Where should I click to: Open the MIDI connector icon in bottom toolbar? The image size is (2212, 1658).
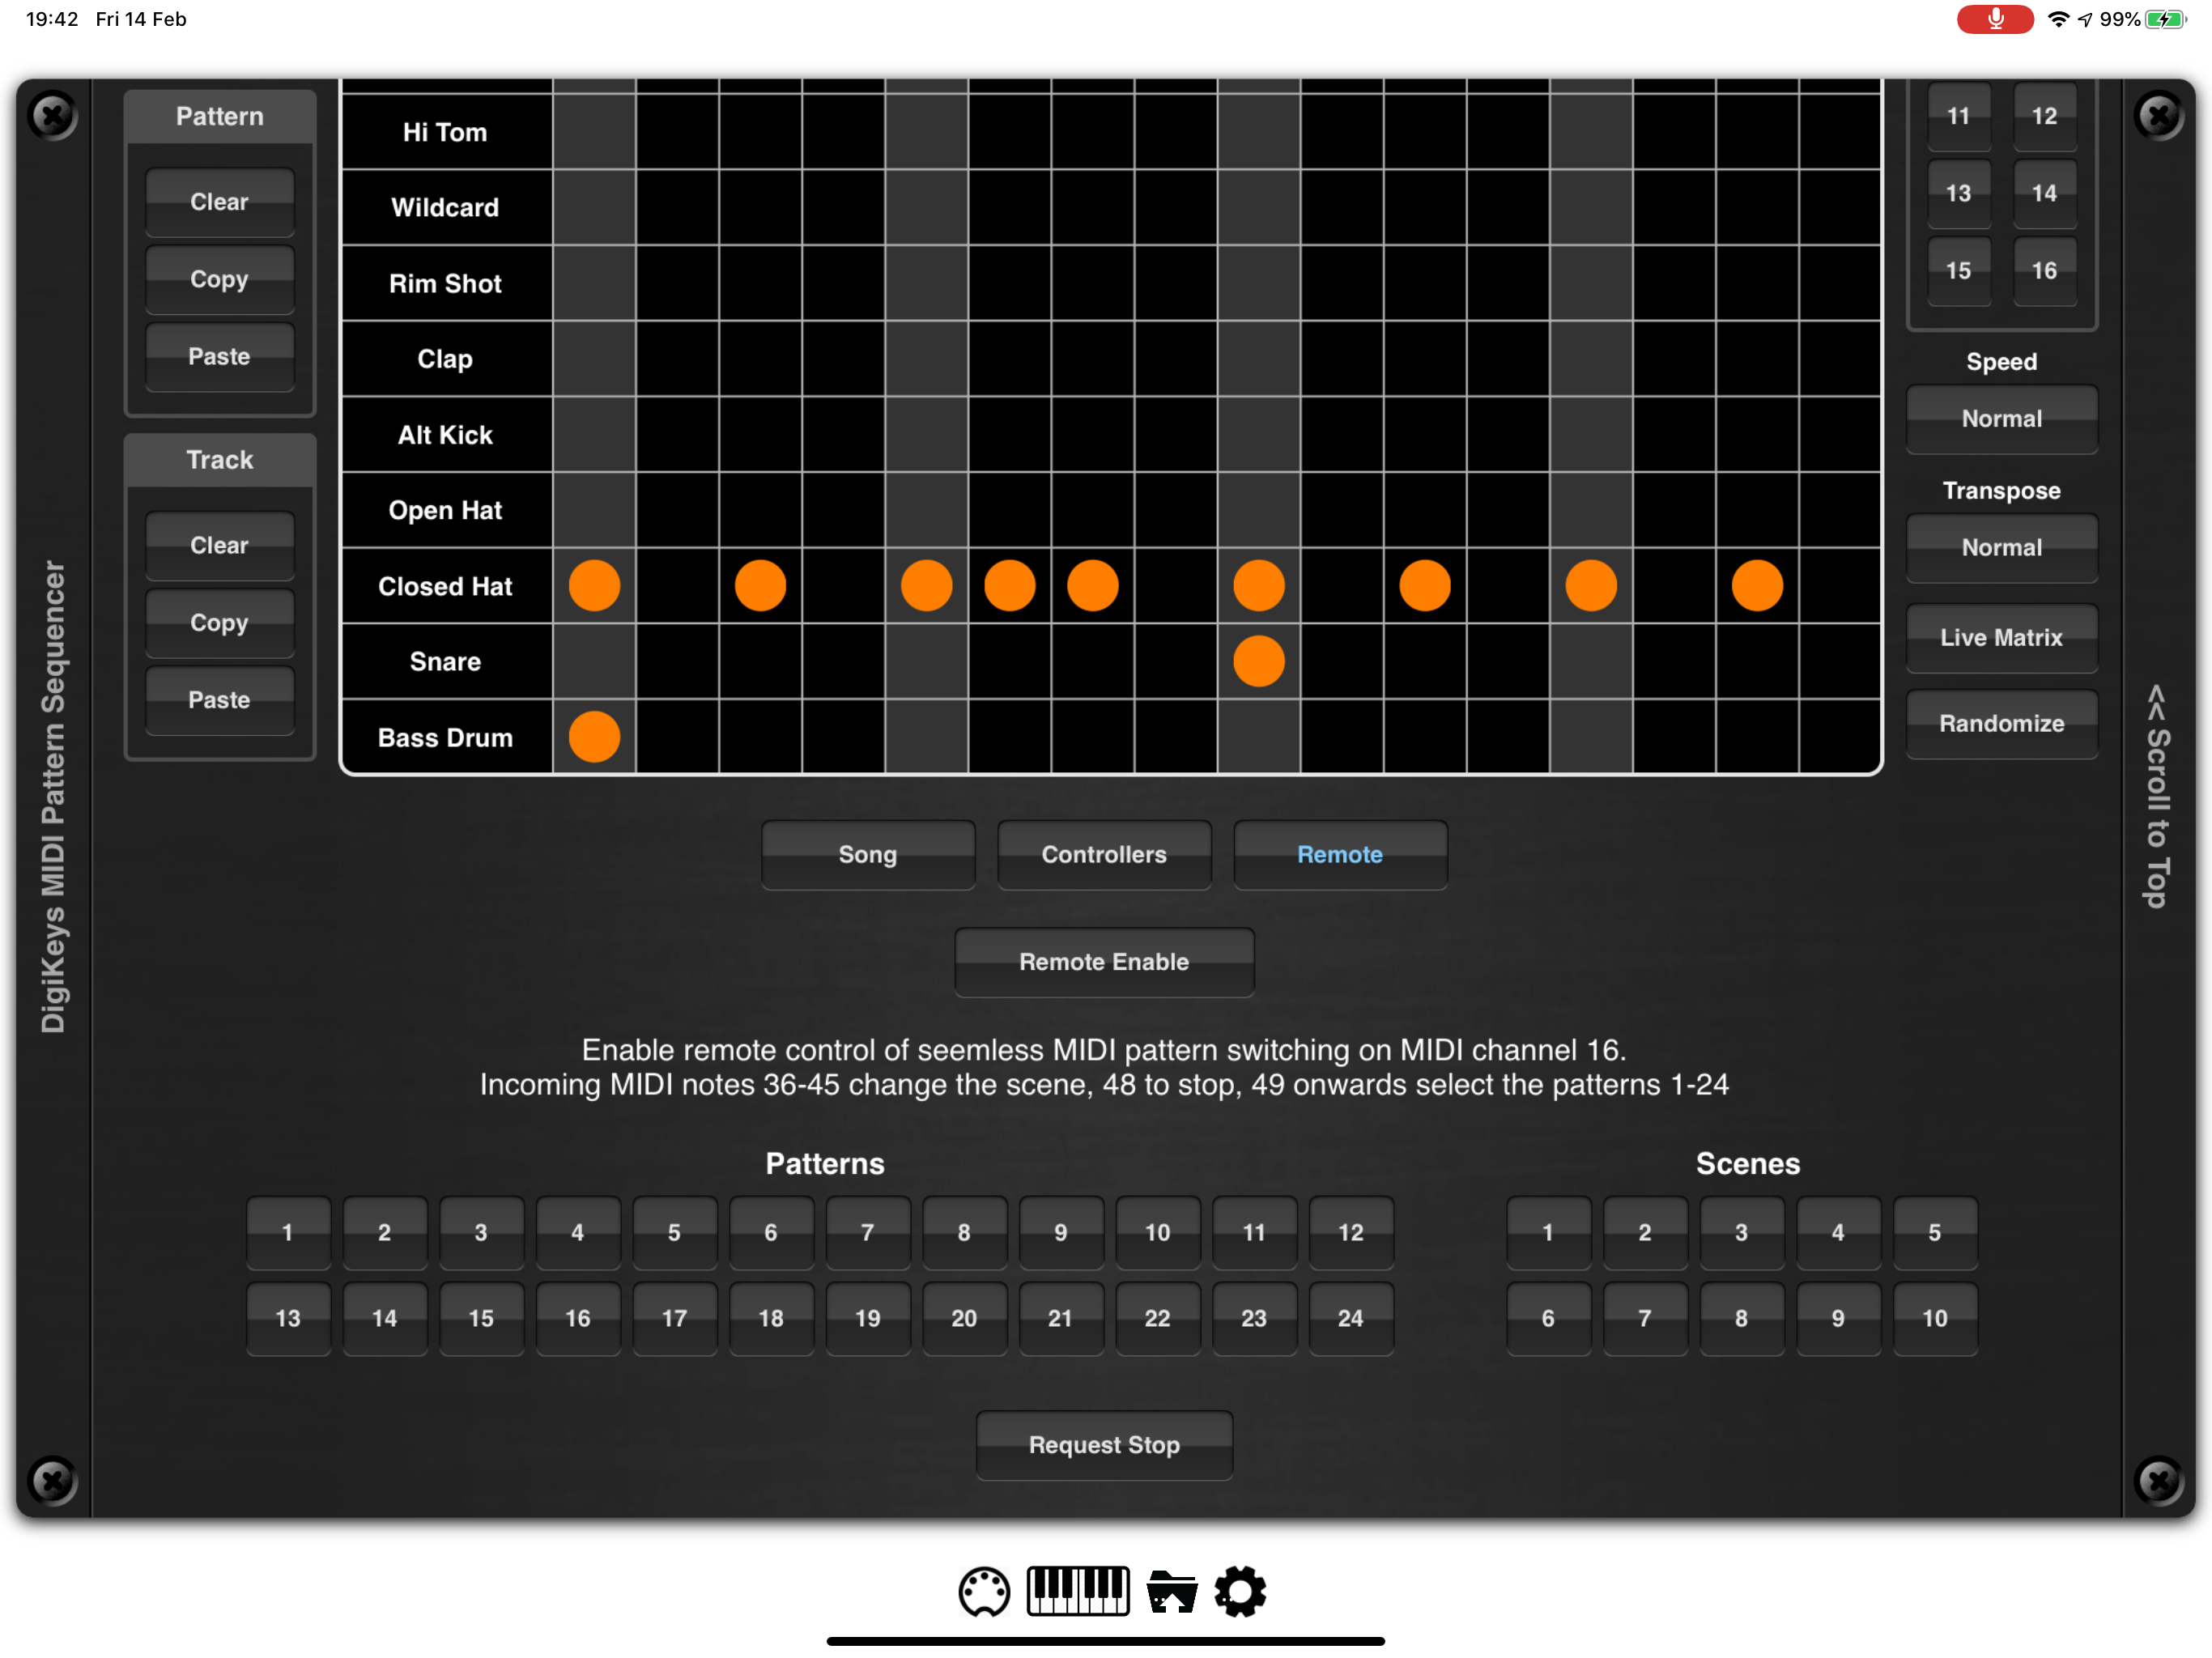(984, 1591)
